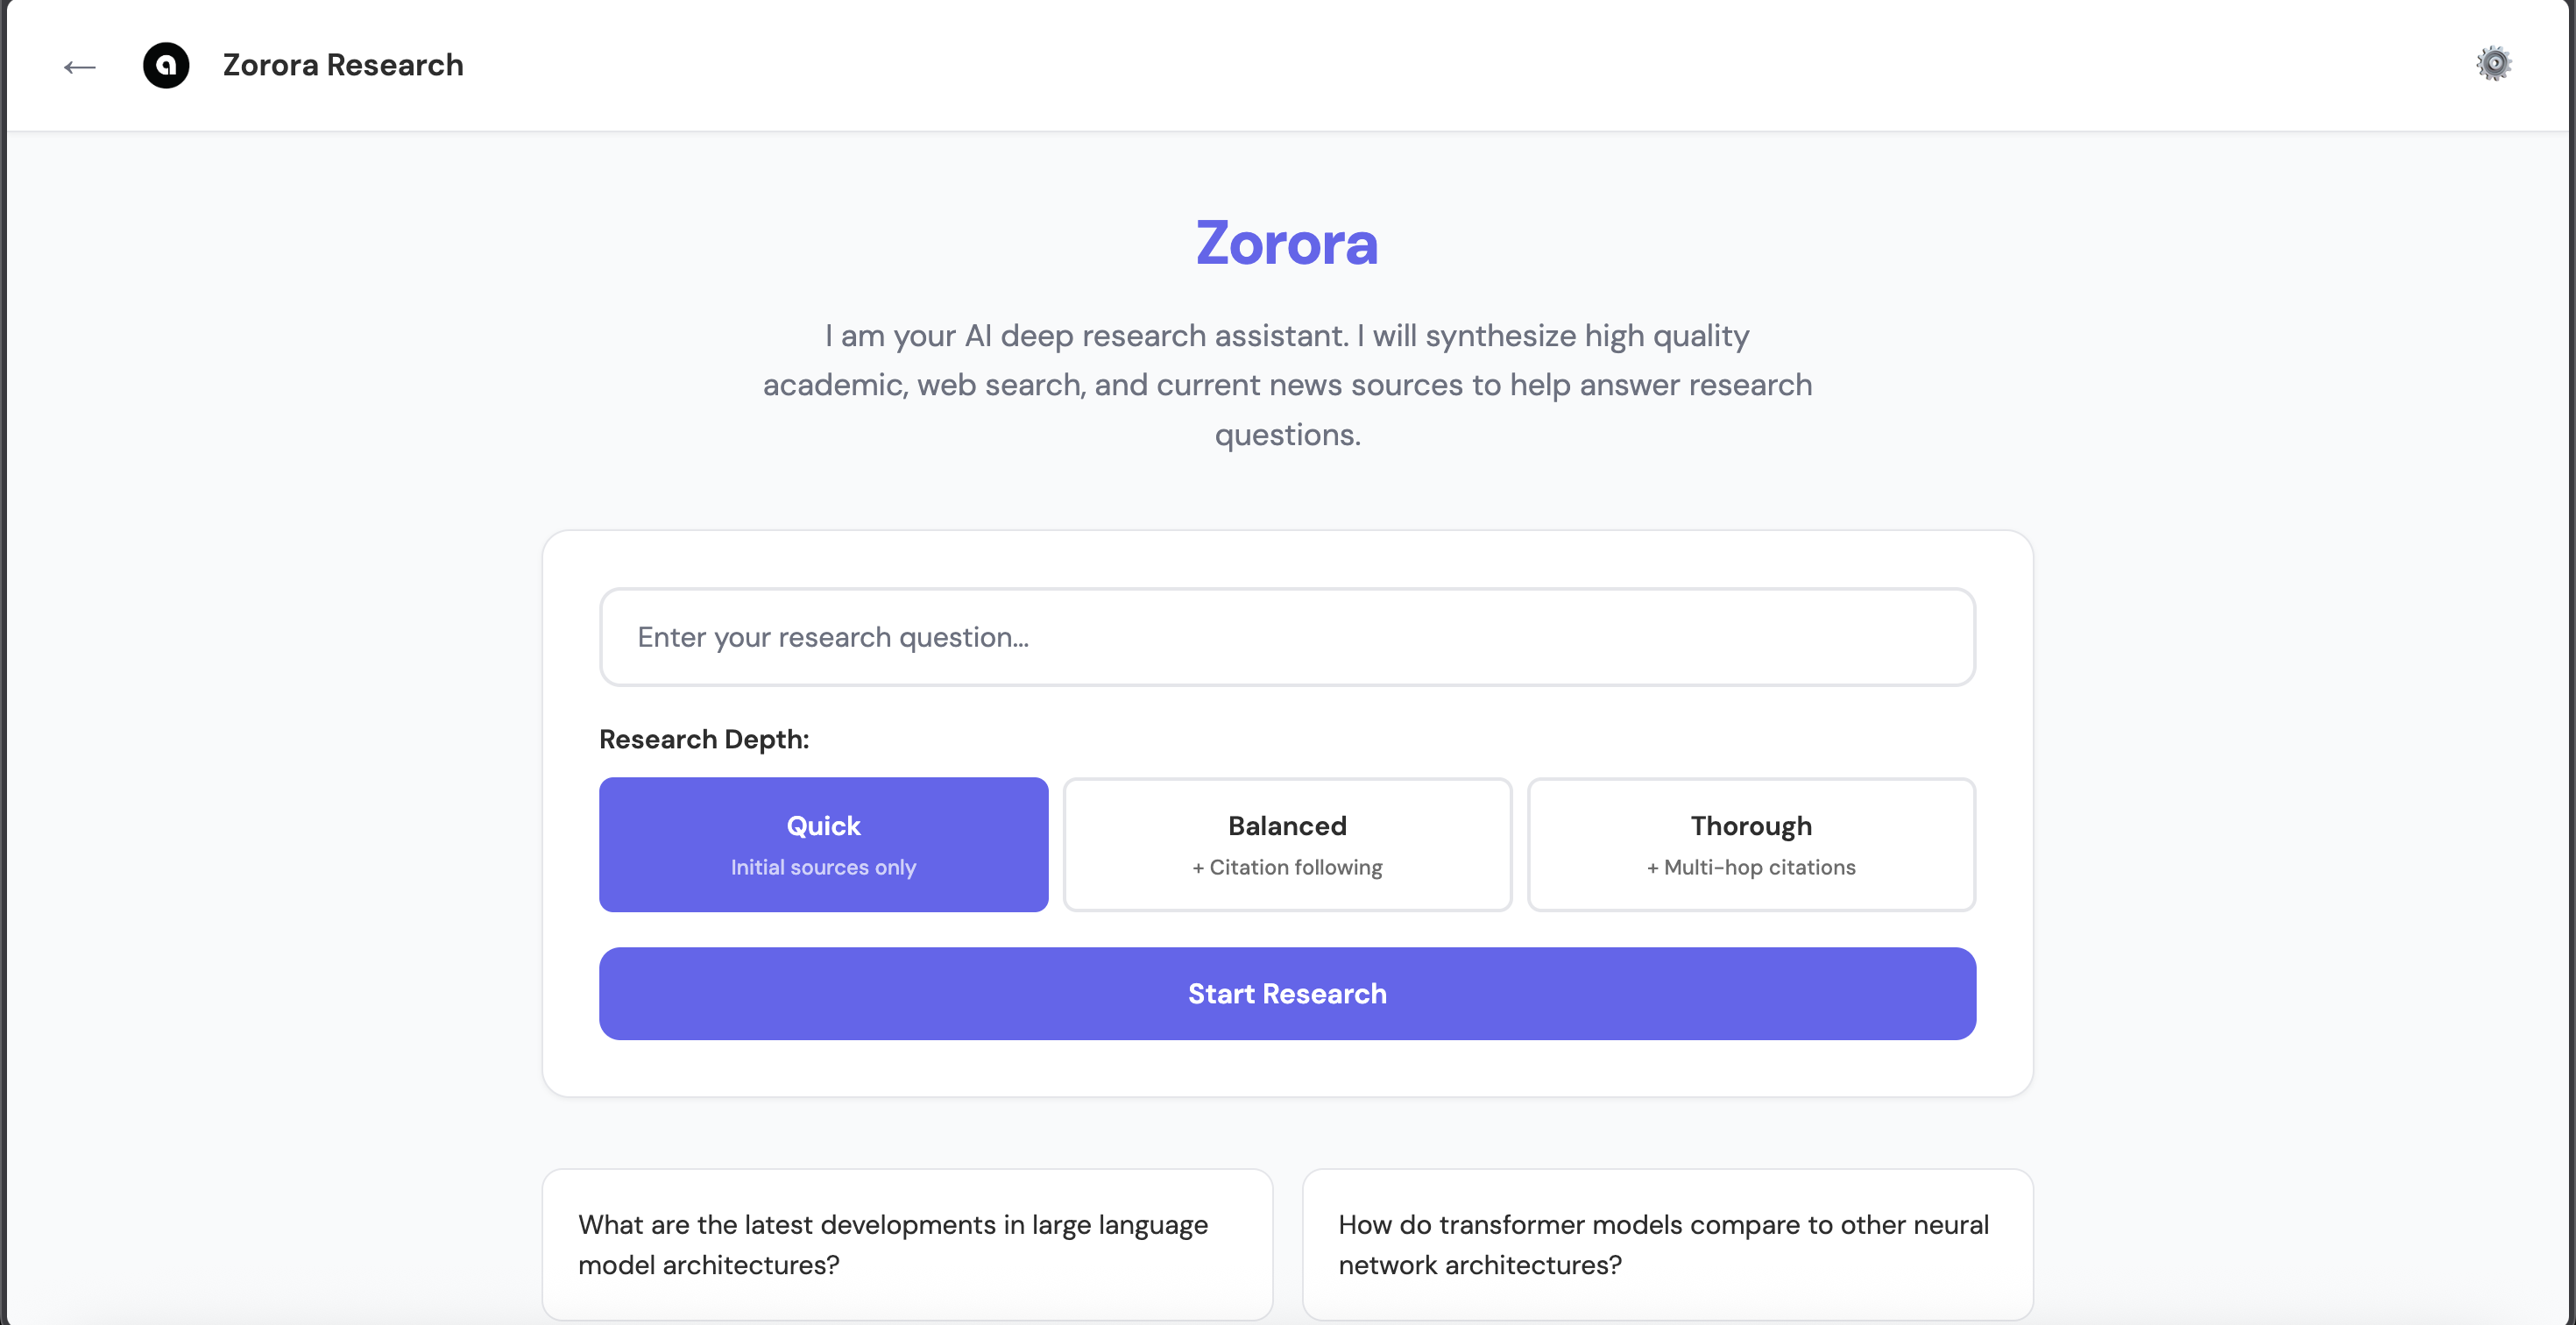
Task: Adjust preferences with the top-right gear icon
Action: [x=2494, y=63]
